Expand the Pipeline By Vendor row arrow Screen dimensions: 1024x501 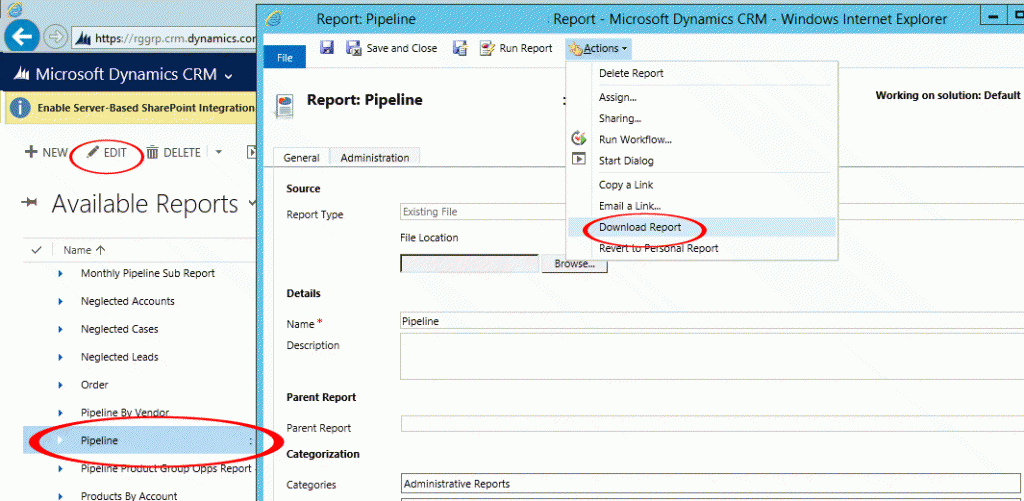click(x=60, y=413)
